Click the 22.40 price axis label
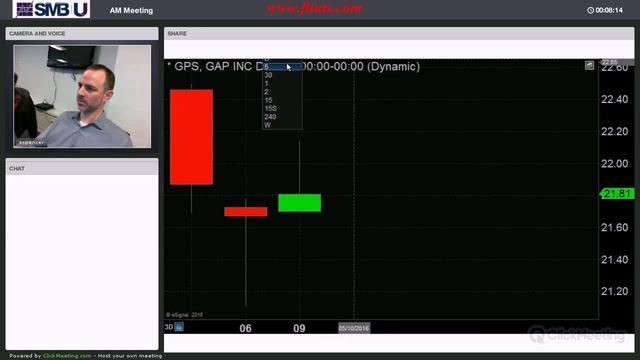The height and width of the screenshot is (360, 640). 614,99
